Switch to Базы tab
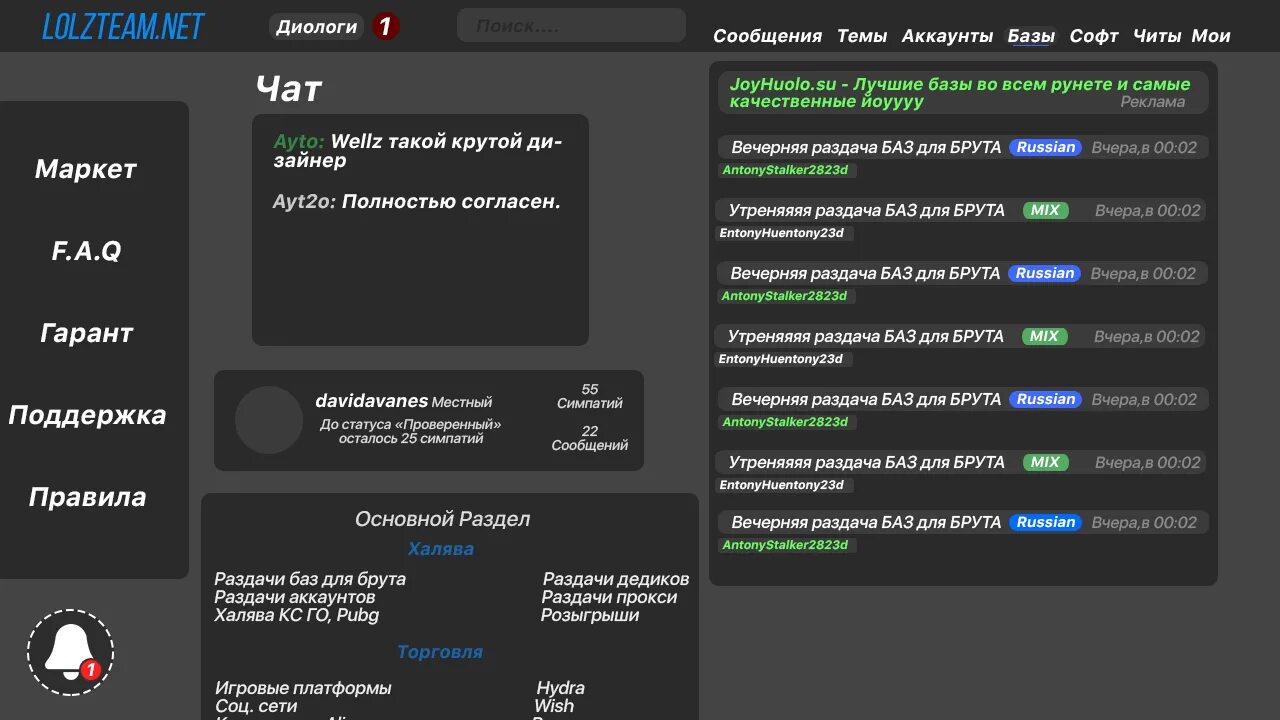1280x720 pixels. [x=1031, y=36]
